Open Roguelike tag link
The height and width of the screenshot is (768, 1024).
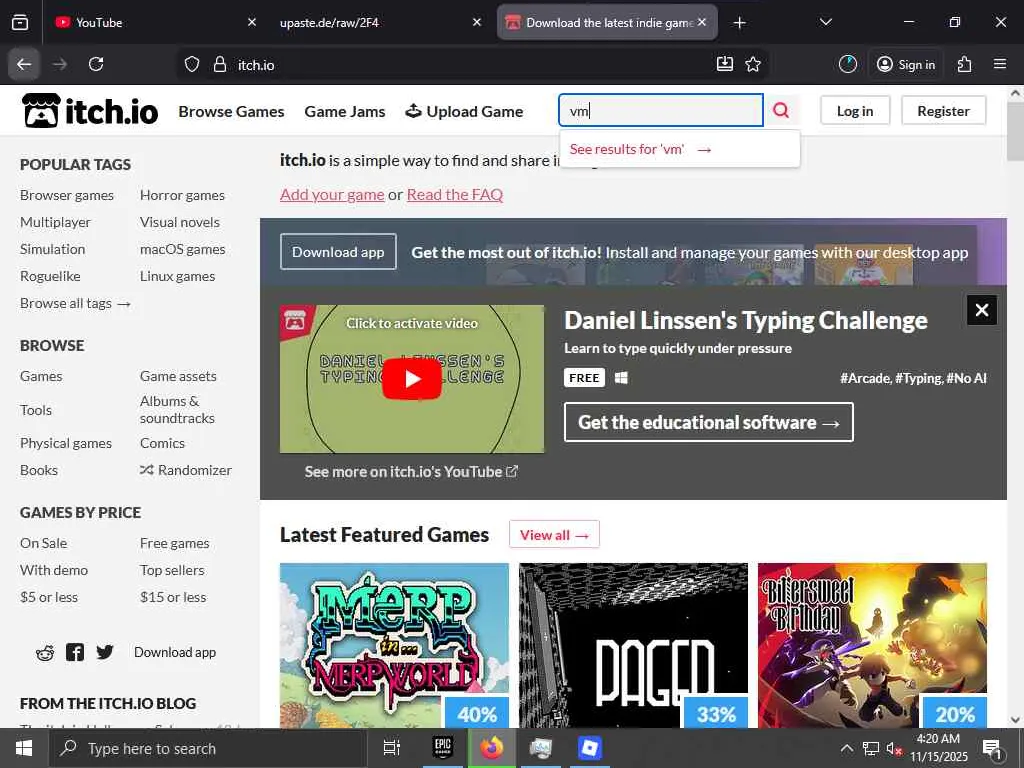coord(50,276)
